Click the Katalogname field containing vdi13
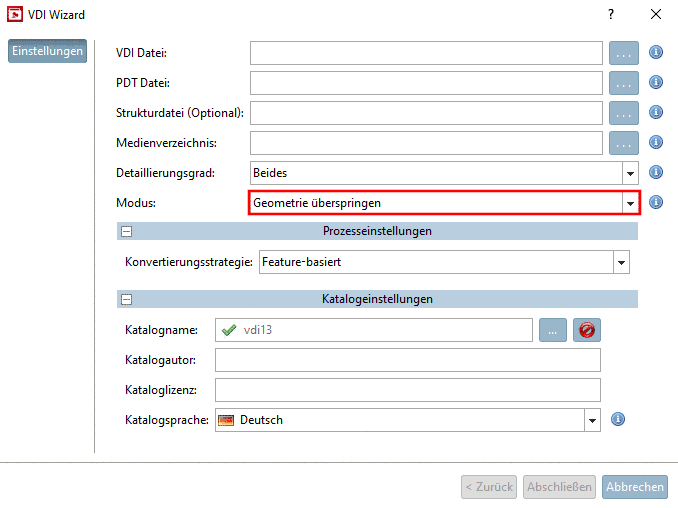Screen dimensions: 678x508 point(374,330)
